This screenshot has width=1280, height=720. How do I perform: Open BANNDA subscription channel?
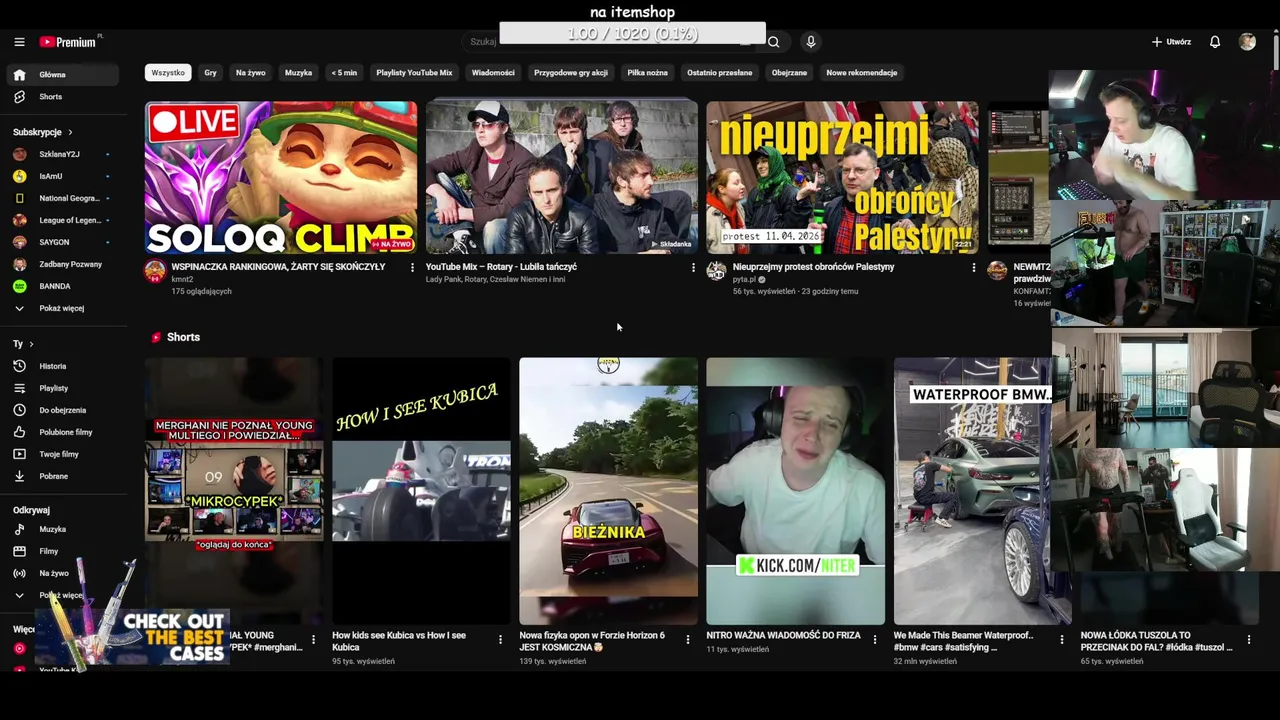[x=63, y=286]
